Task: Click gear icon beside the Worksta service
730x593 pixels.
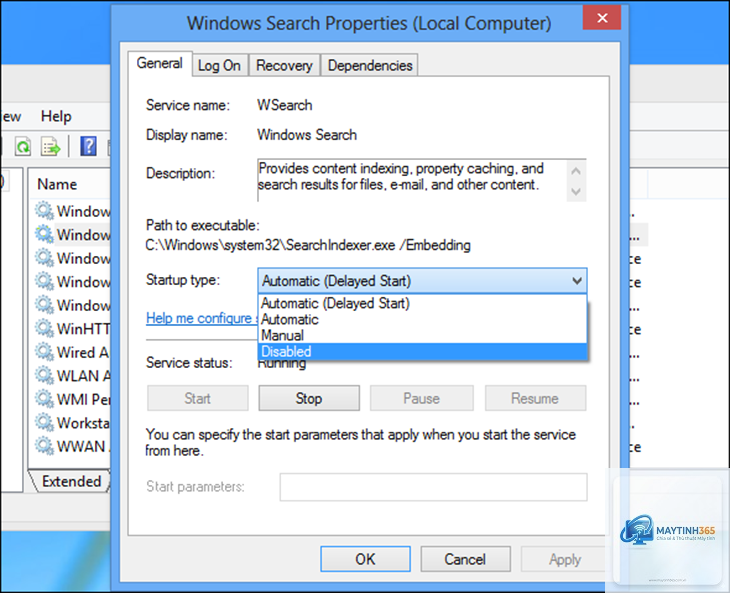Action: point(44,423)
